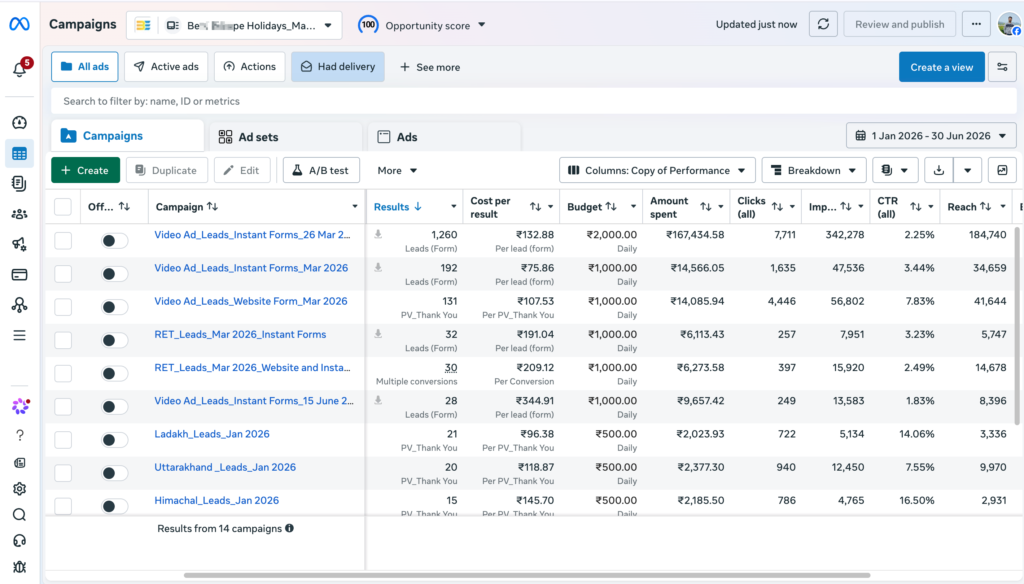1024x584 pixels.
Task: Open the ad account selector dropdown
Action: coord(234,25)
